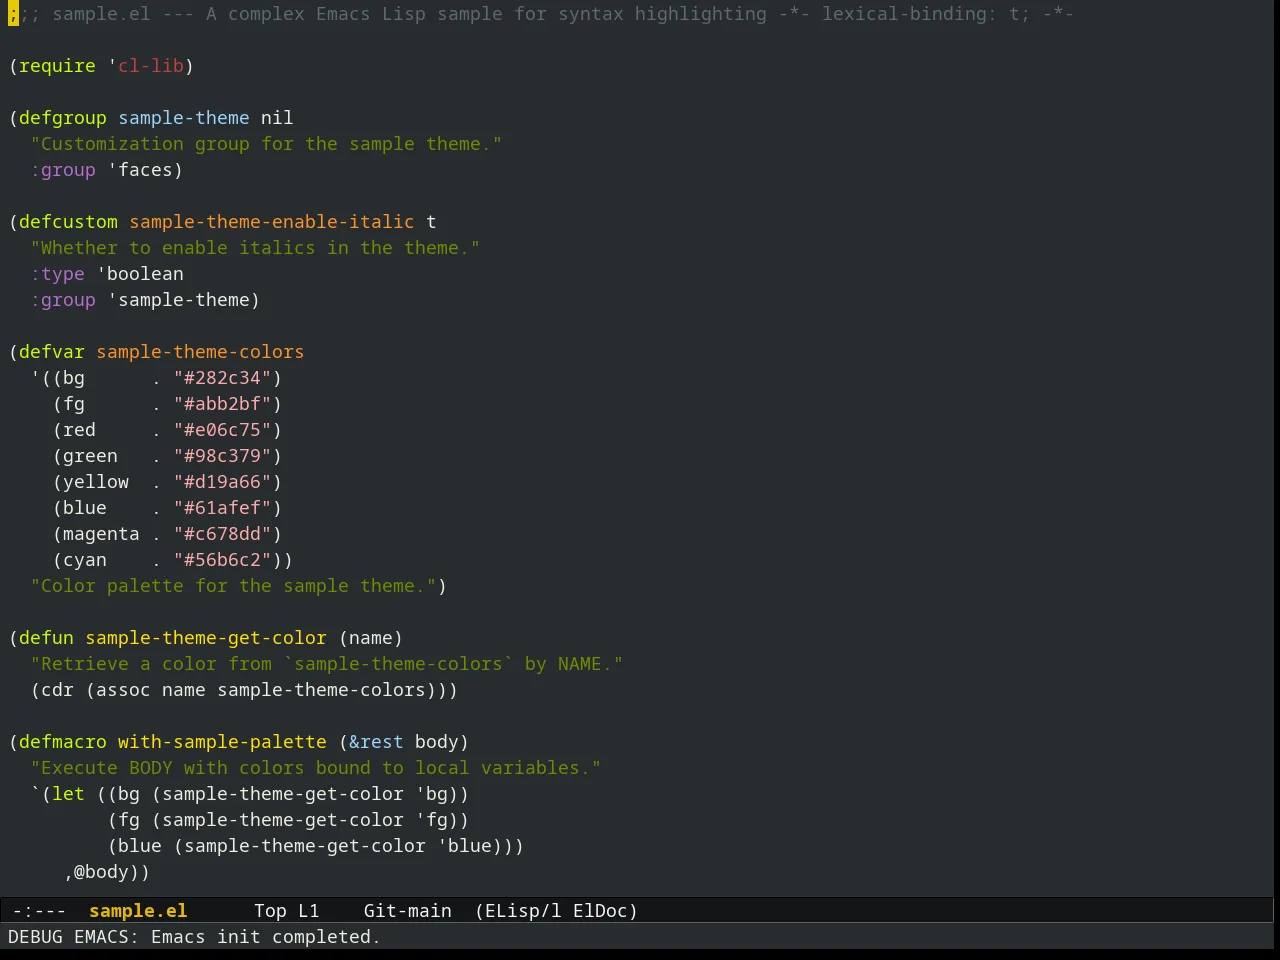1280x960 pixels.
Task: Click the color string "#56b6c2"
Action: point(222,560)
